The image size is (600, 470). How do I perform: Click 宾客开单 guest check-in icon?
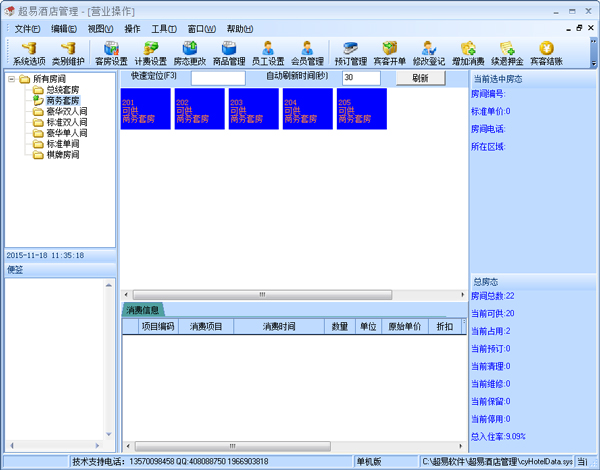(x=390, y=54)
